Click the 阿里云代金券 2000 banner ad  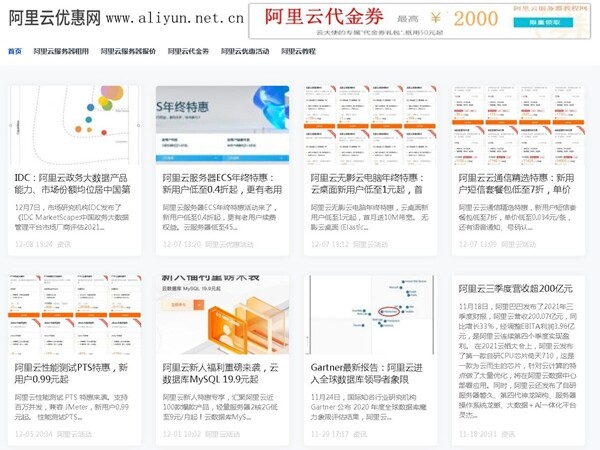point(419,21)
